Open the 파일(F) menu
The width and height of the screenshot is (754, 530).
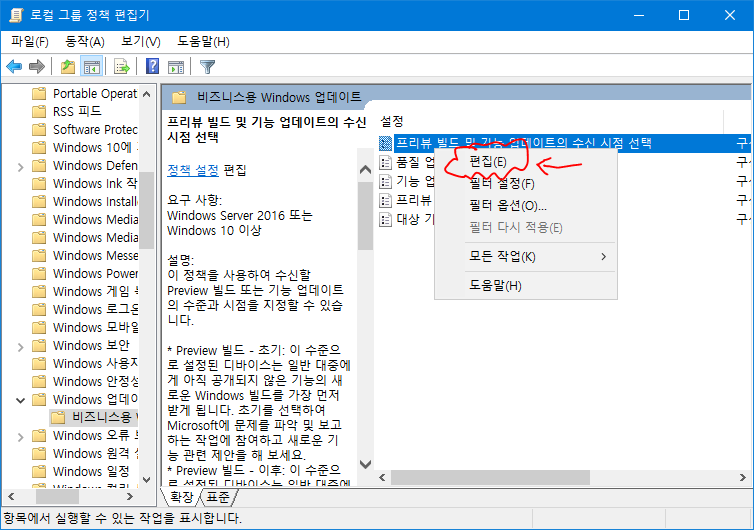[x=30, y=42]
